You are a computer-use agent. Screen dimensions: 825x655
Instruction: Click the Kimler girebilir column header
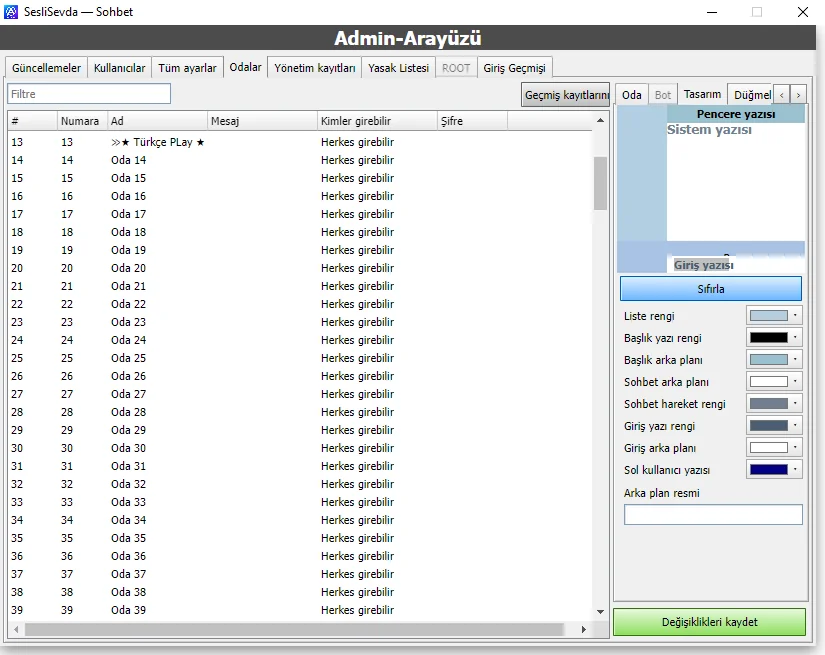tap(377, 121)
